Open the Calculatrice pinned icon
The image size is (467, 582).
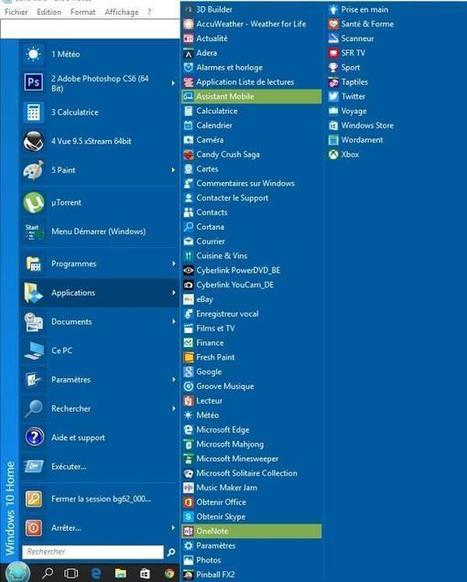tap(33, 112)
